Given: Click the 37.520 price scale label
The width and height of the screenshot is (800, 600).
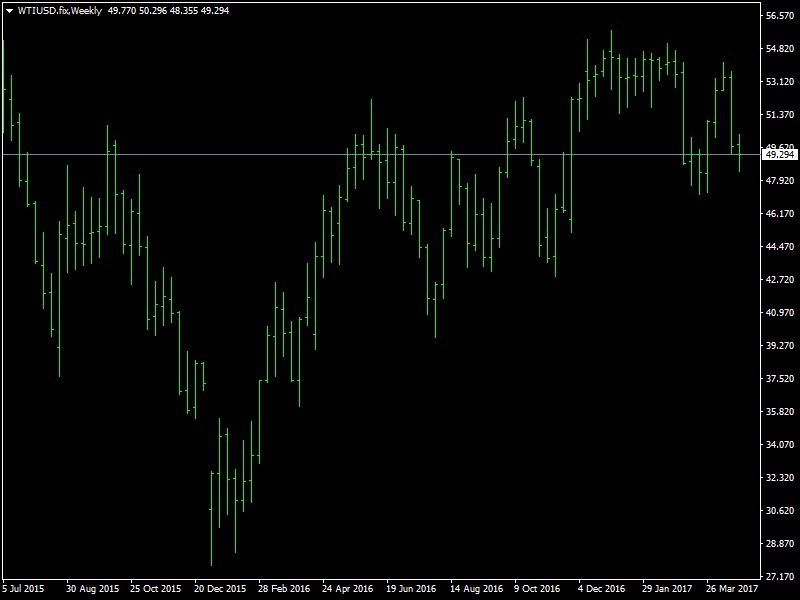Looking at the screenshot, I should [x=780, y=379].
